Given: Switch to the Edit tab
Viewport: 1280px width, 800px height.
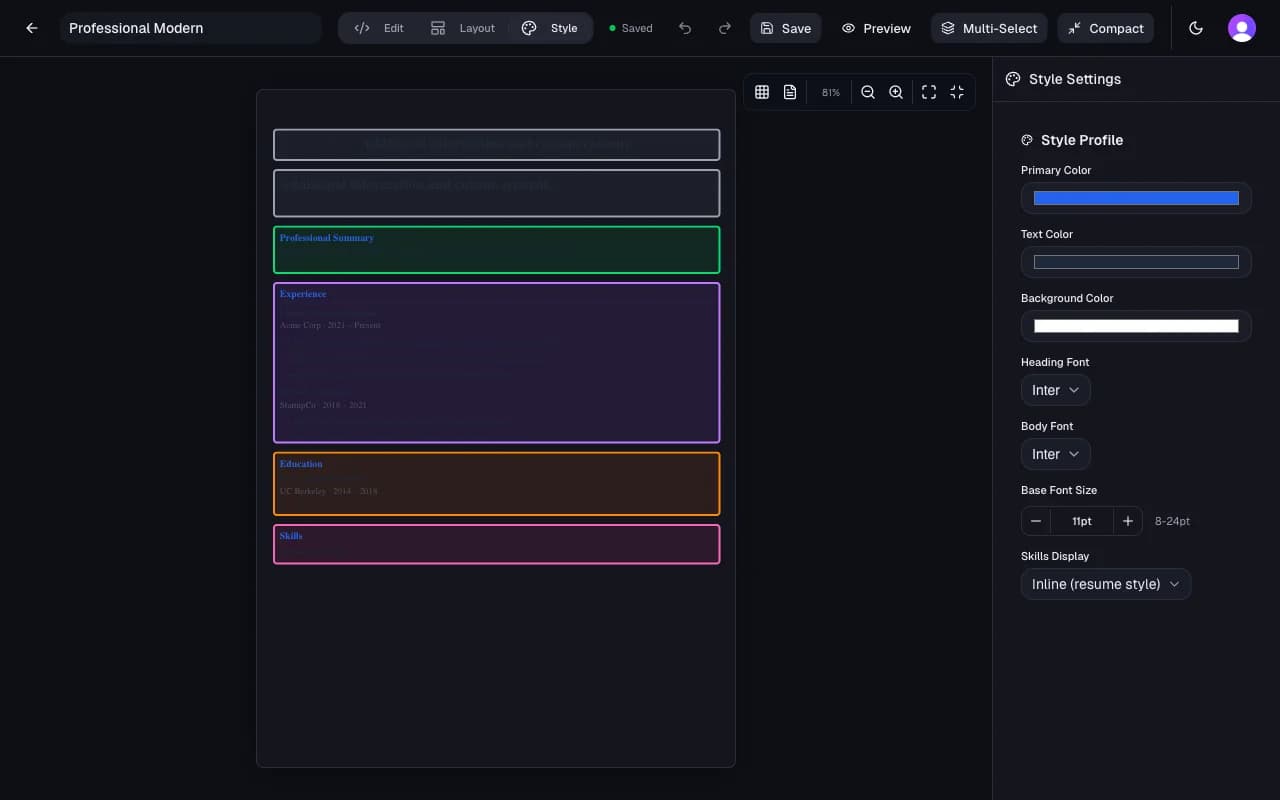Looking at the screenshot, I should (379, 28).
